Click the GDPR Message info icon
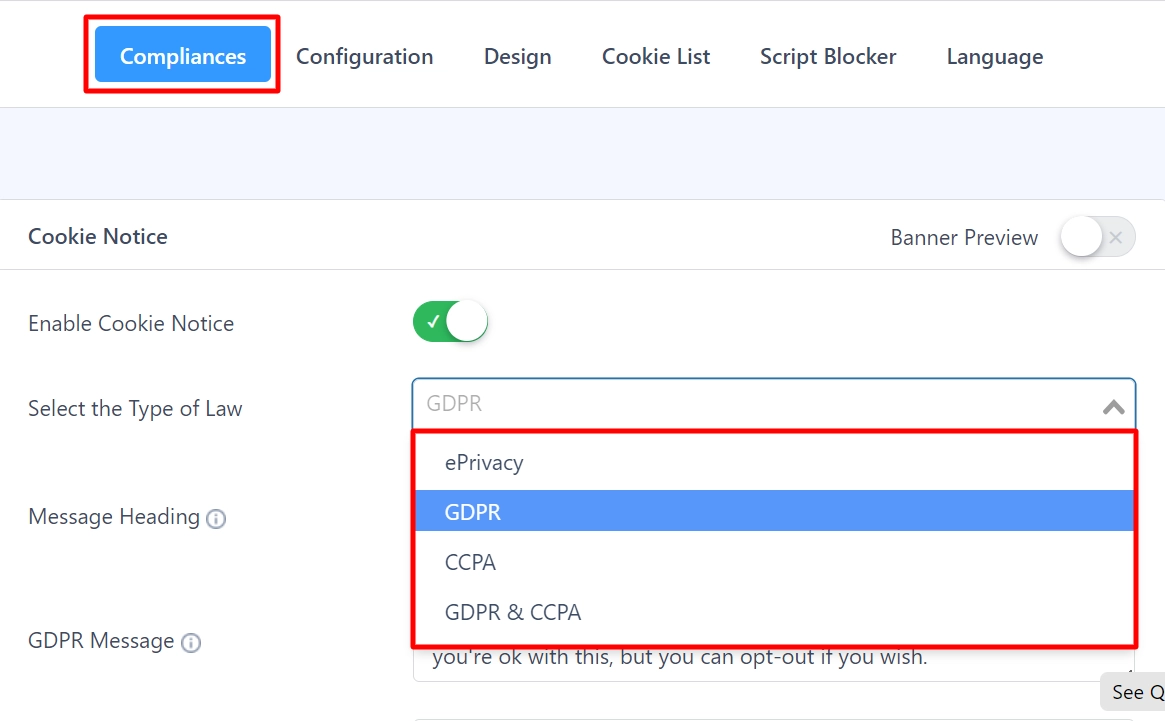Image resolution: width=1165 pixels, height=721 pixels. pos(190,642)
